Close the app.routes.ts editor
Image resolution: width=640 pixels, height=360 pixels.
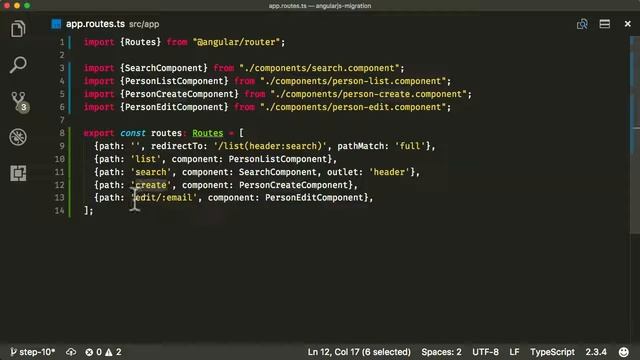point(627,24)
